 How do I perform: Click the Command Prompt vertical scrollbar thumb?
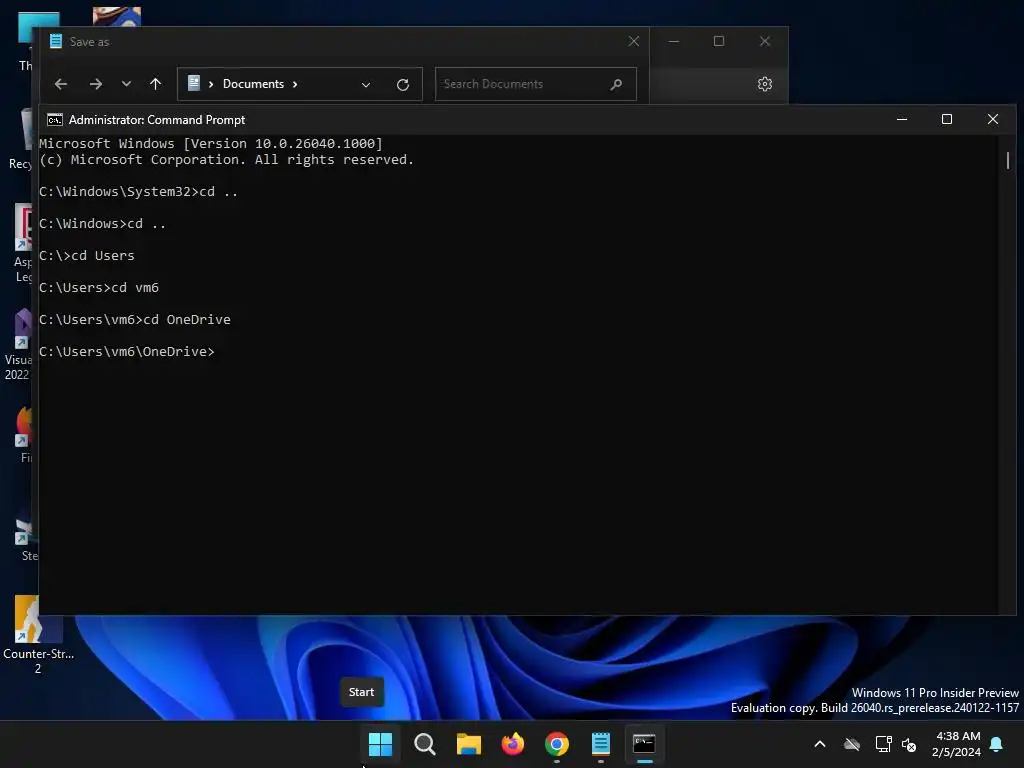1008,160
